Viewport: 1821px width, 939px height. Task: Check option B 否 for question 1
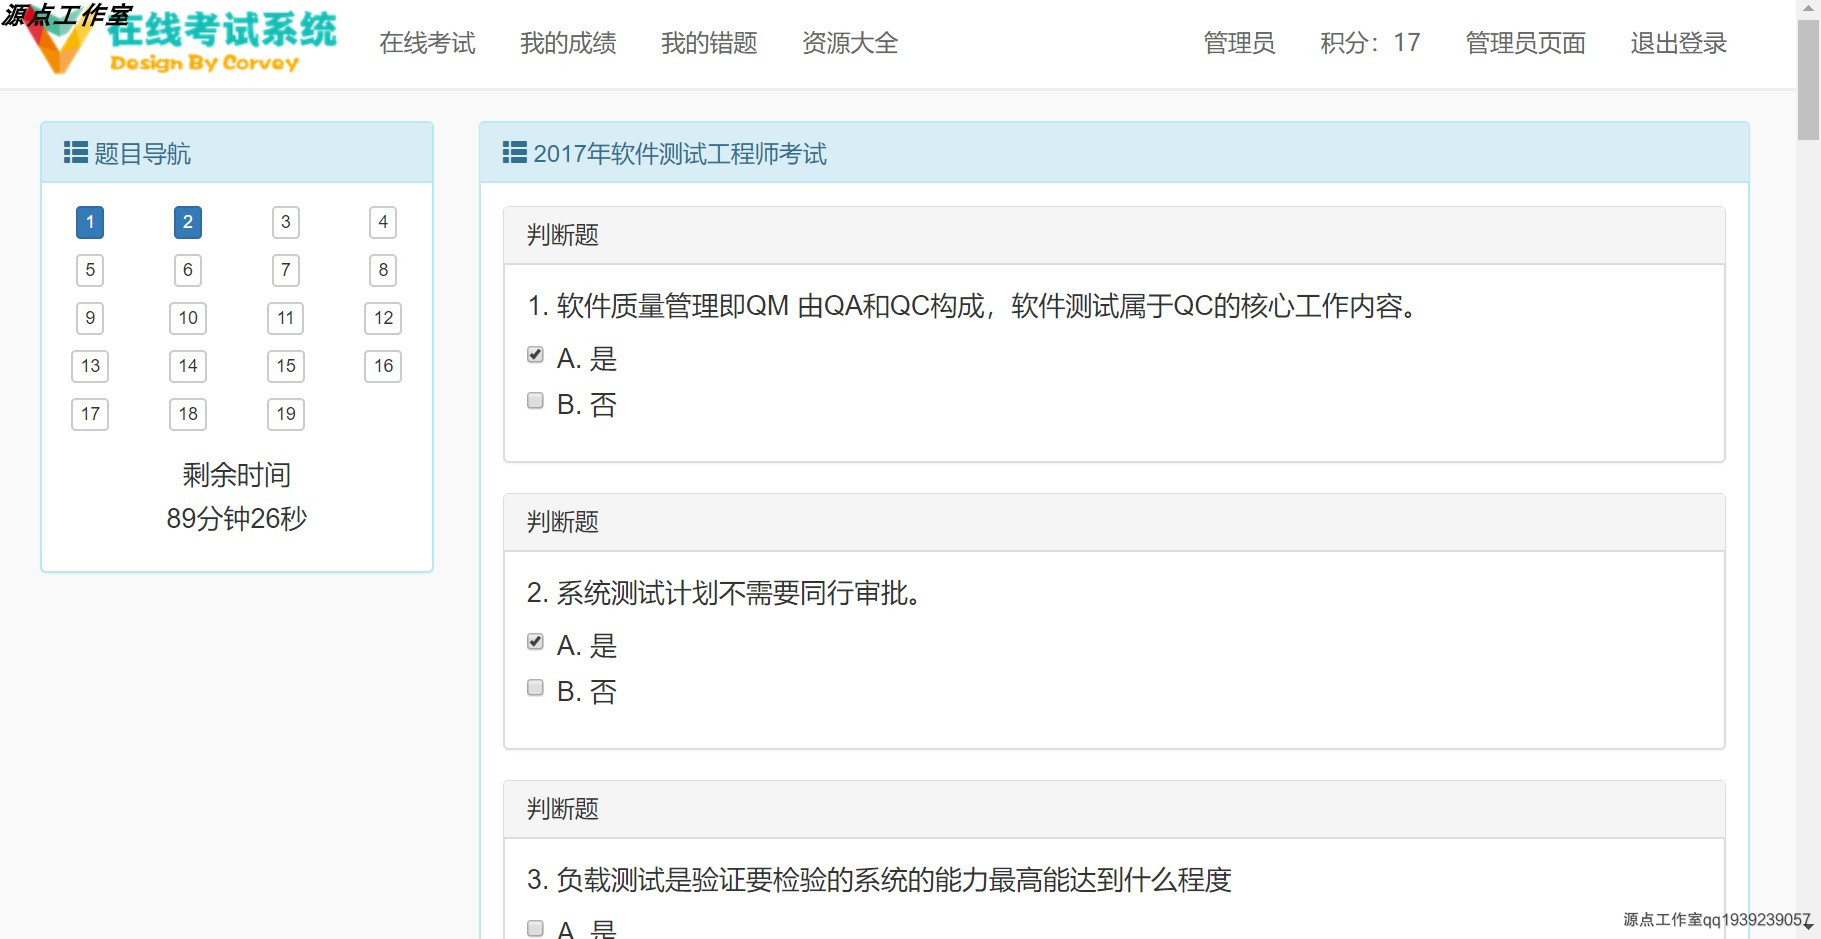(534, 400)
